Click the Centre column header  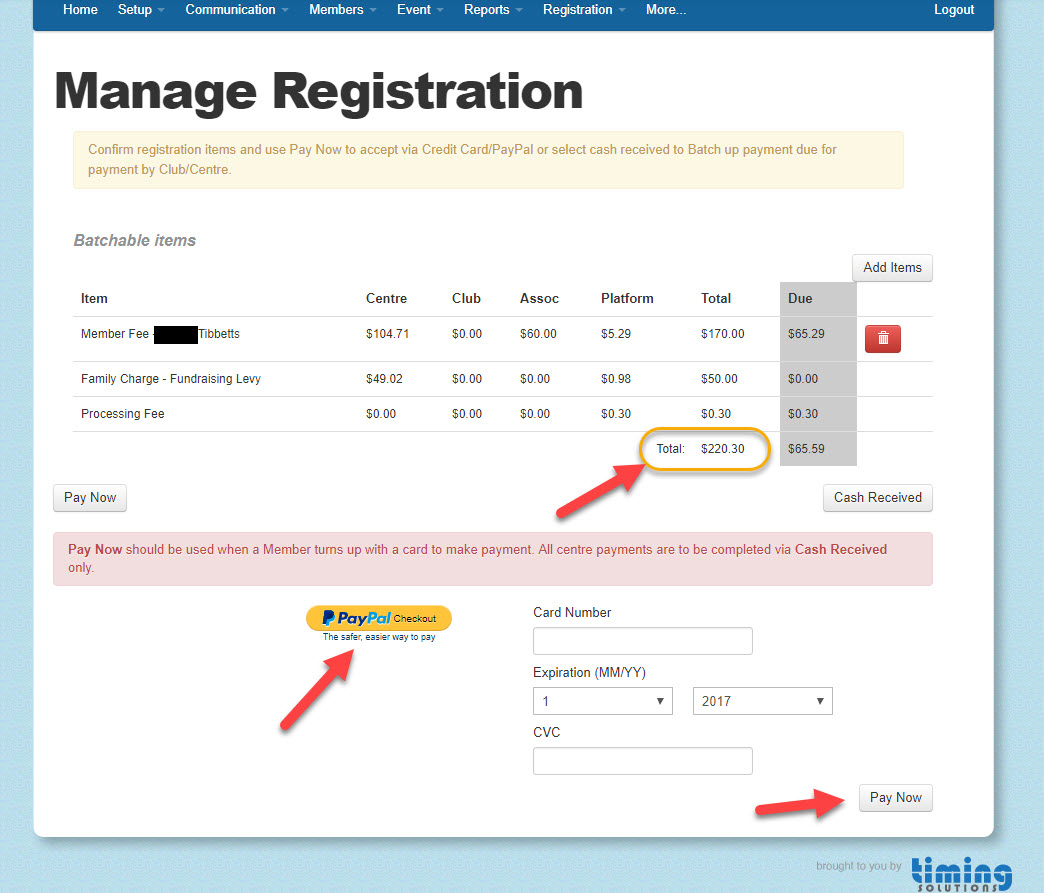click(x=386, y=298)
